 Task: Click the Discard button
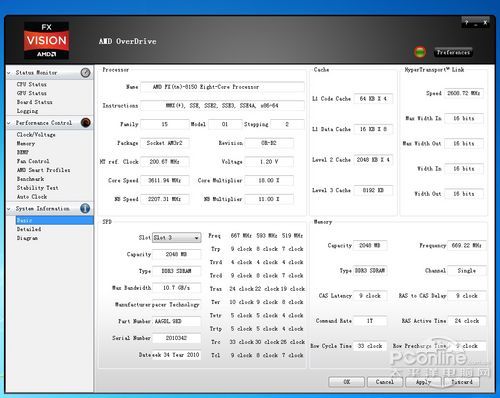(462, 382)
